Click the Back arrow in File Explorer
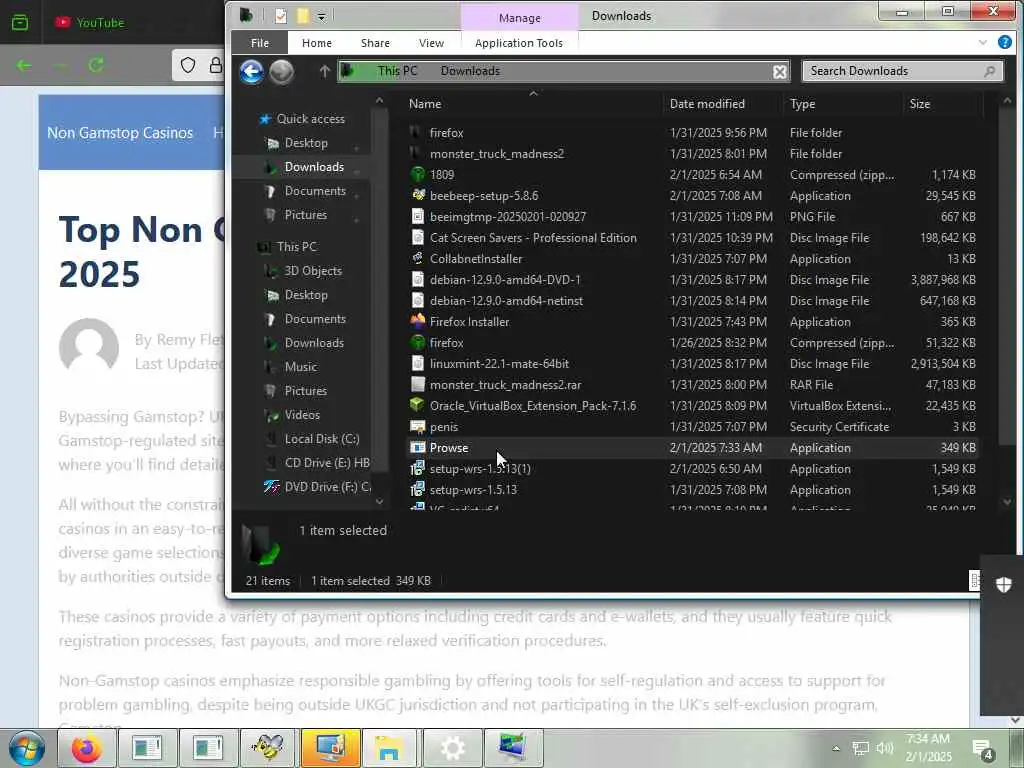Image resolution: width=1024 pixels, height=768 pixels. [x=251, y=71]
